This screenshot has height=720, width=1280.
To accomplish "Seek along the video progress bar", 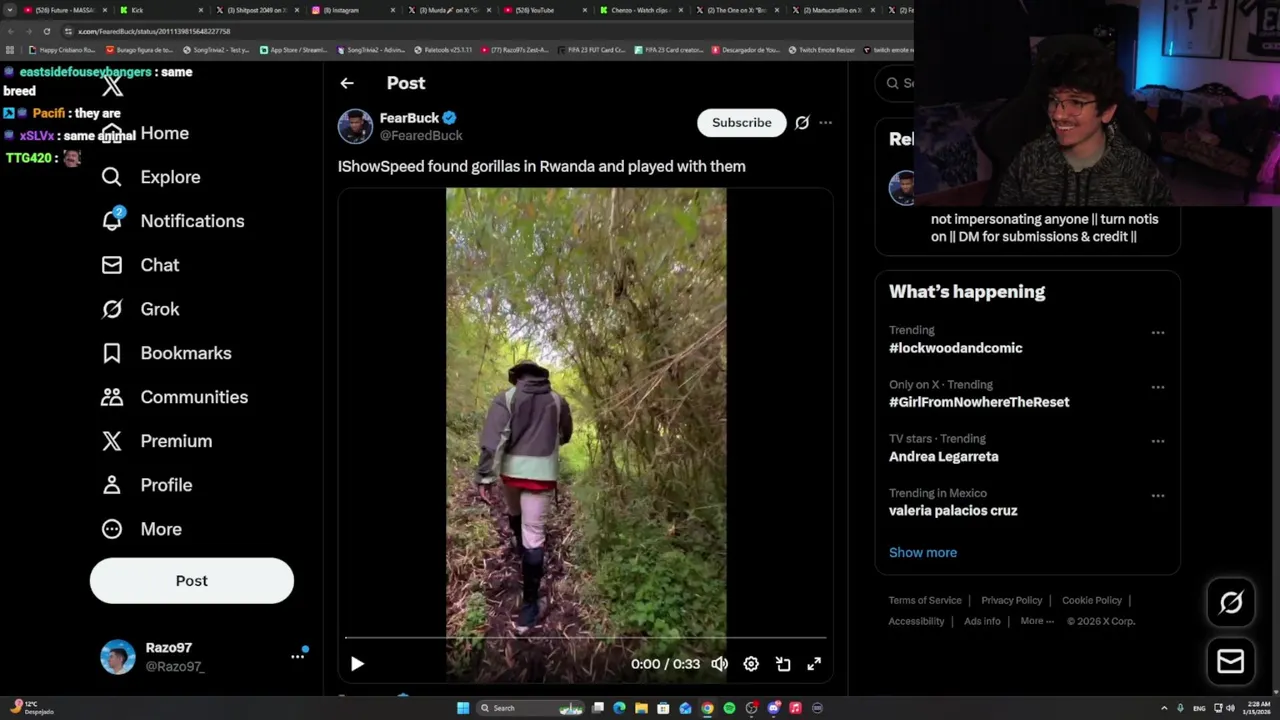I will [586, 637].
